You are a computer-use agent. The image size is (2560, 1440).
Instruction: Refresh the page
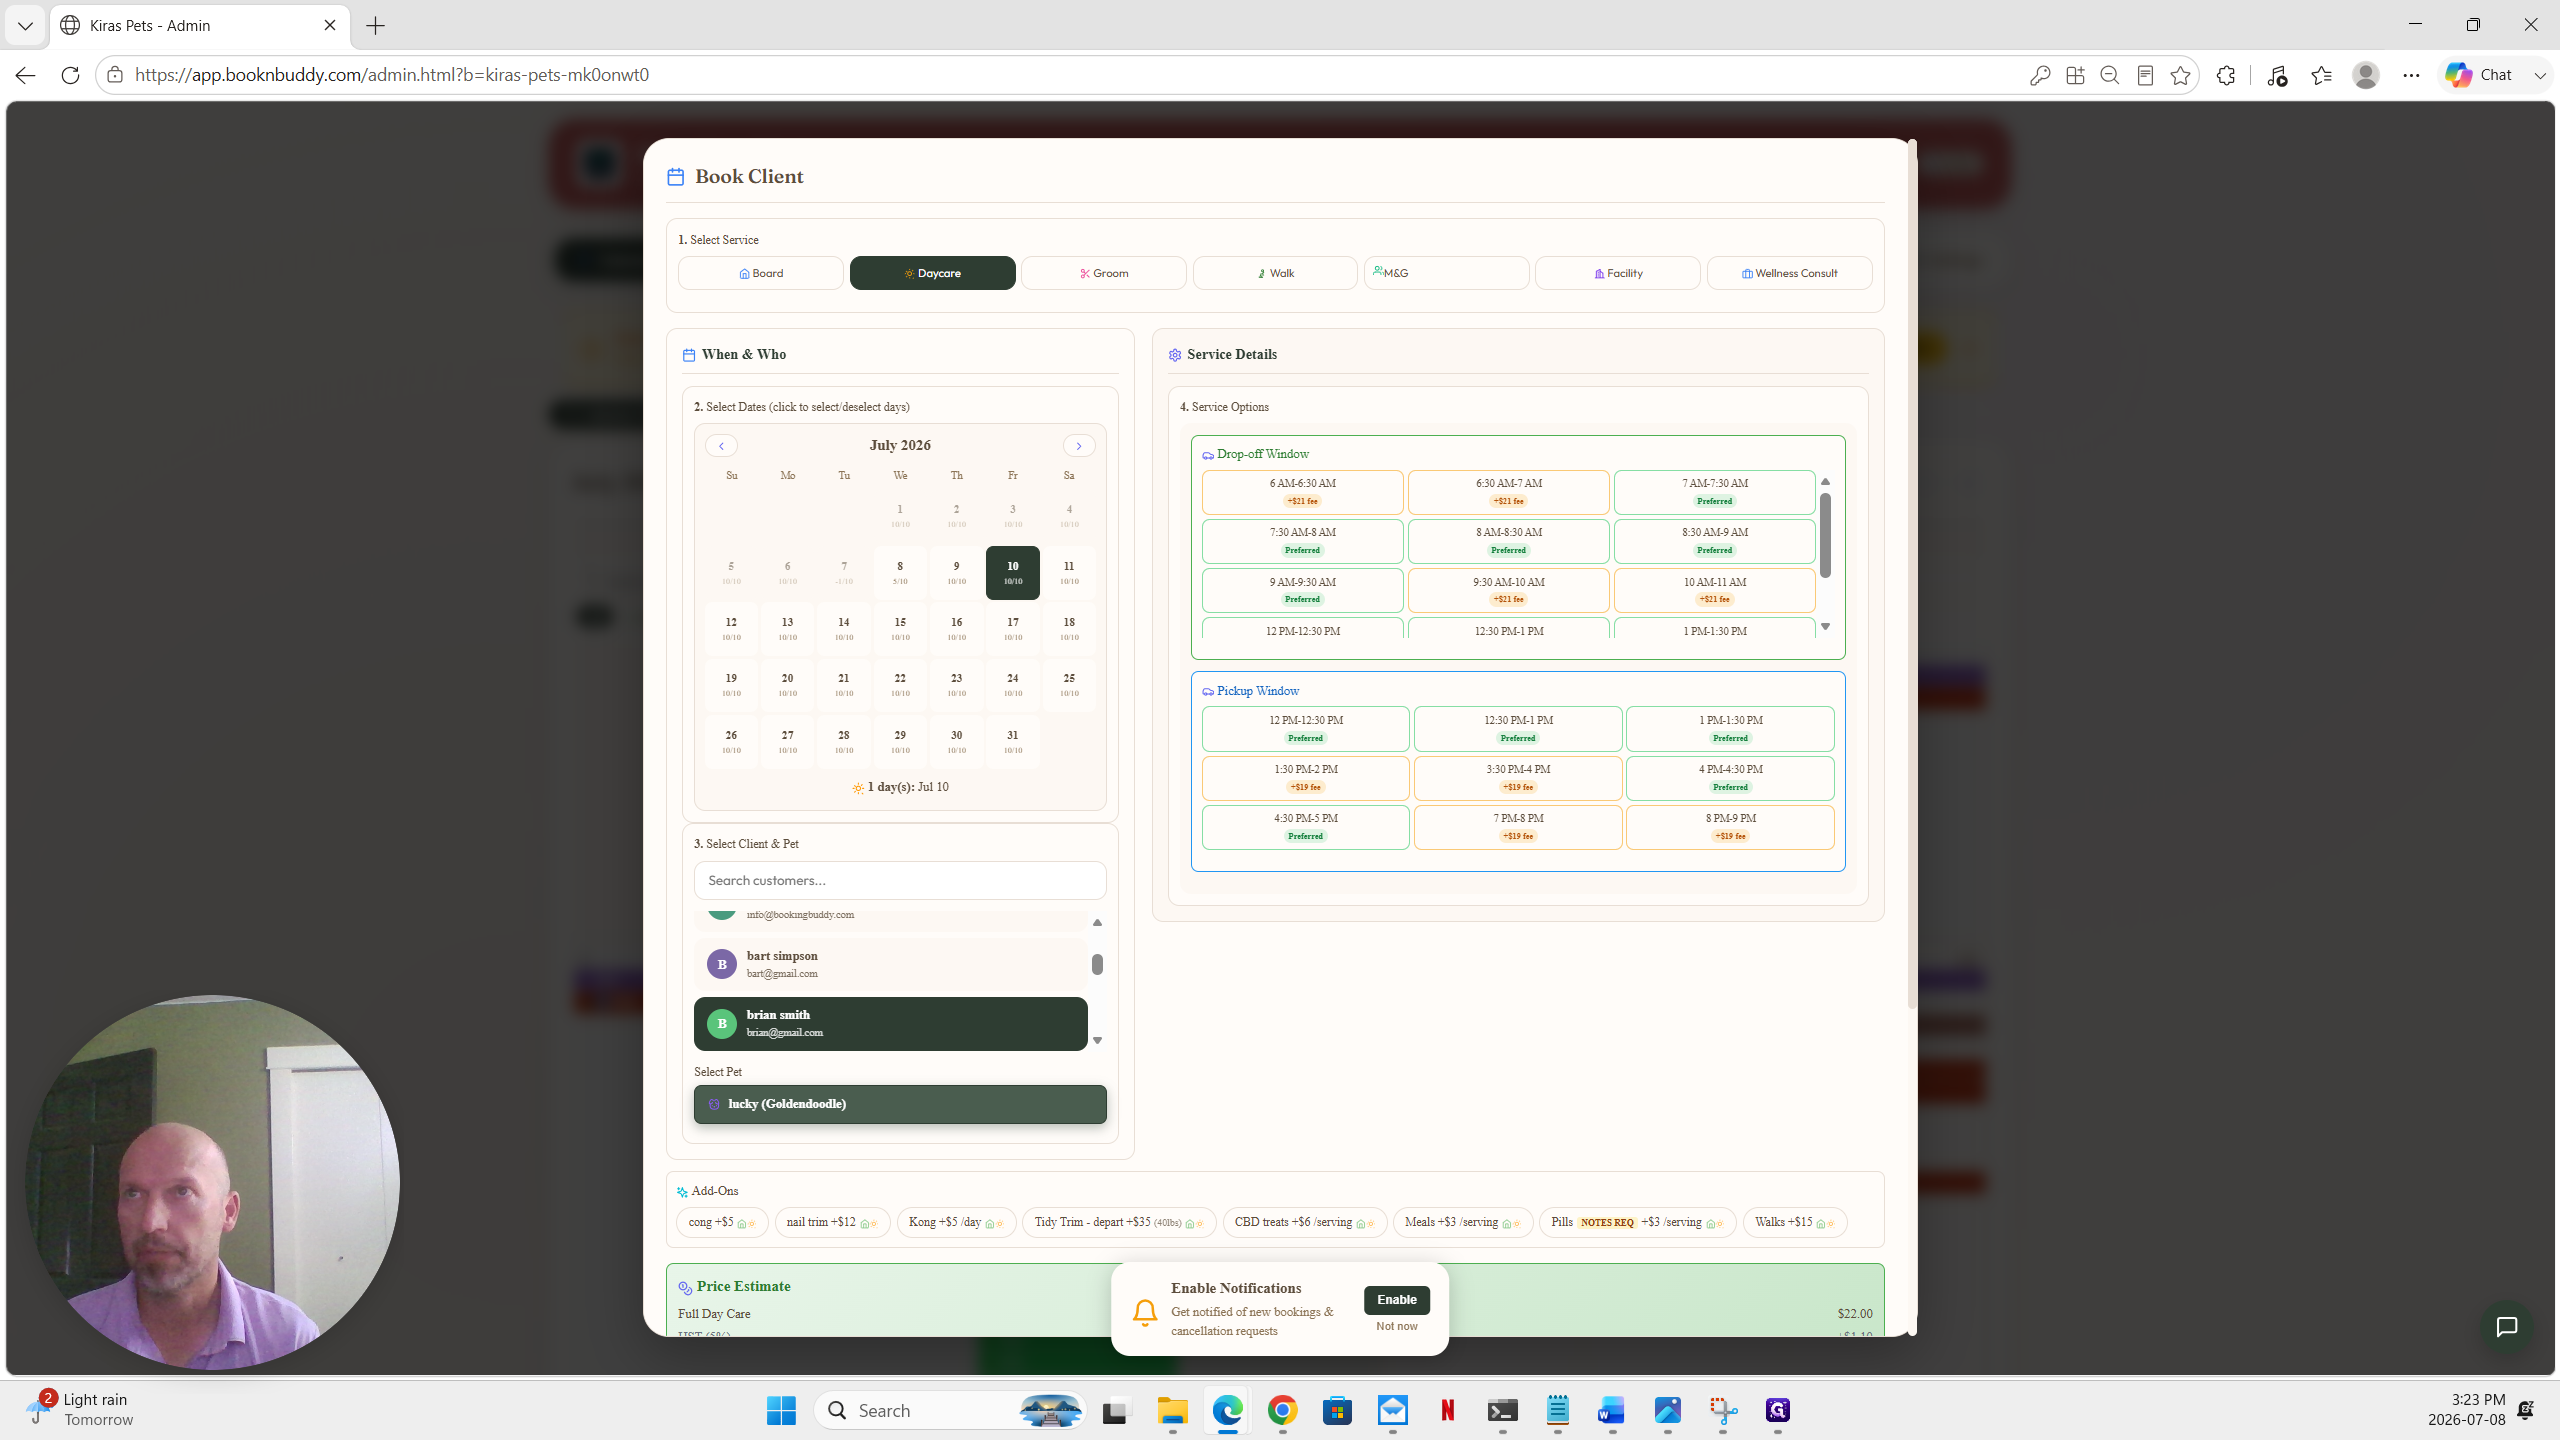point(70,75)
